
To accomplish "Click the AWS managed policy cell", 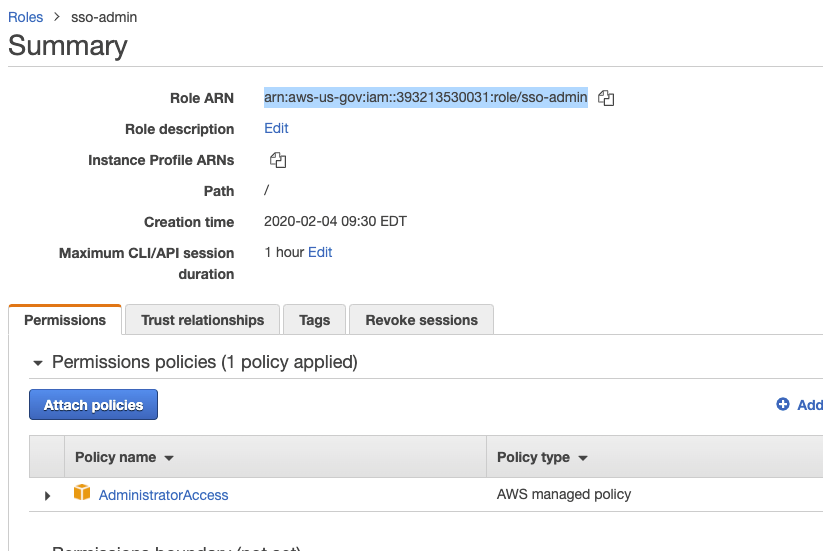I will (x=564, y=494).
